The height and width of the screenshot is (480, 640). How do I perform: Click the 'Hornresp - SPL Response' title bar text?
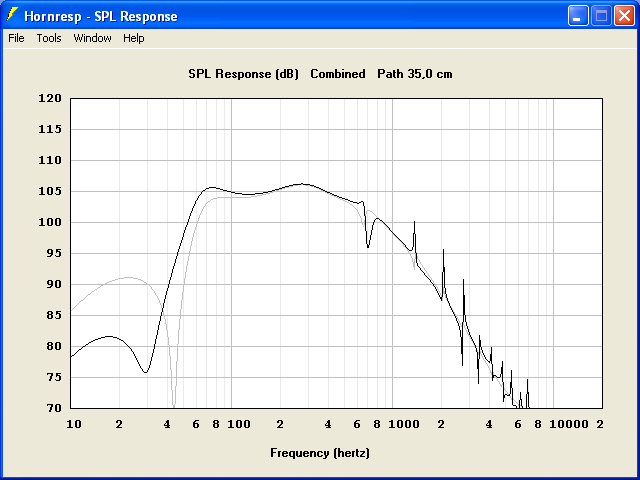[x=101, y=16]
